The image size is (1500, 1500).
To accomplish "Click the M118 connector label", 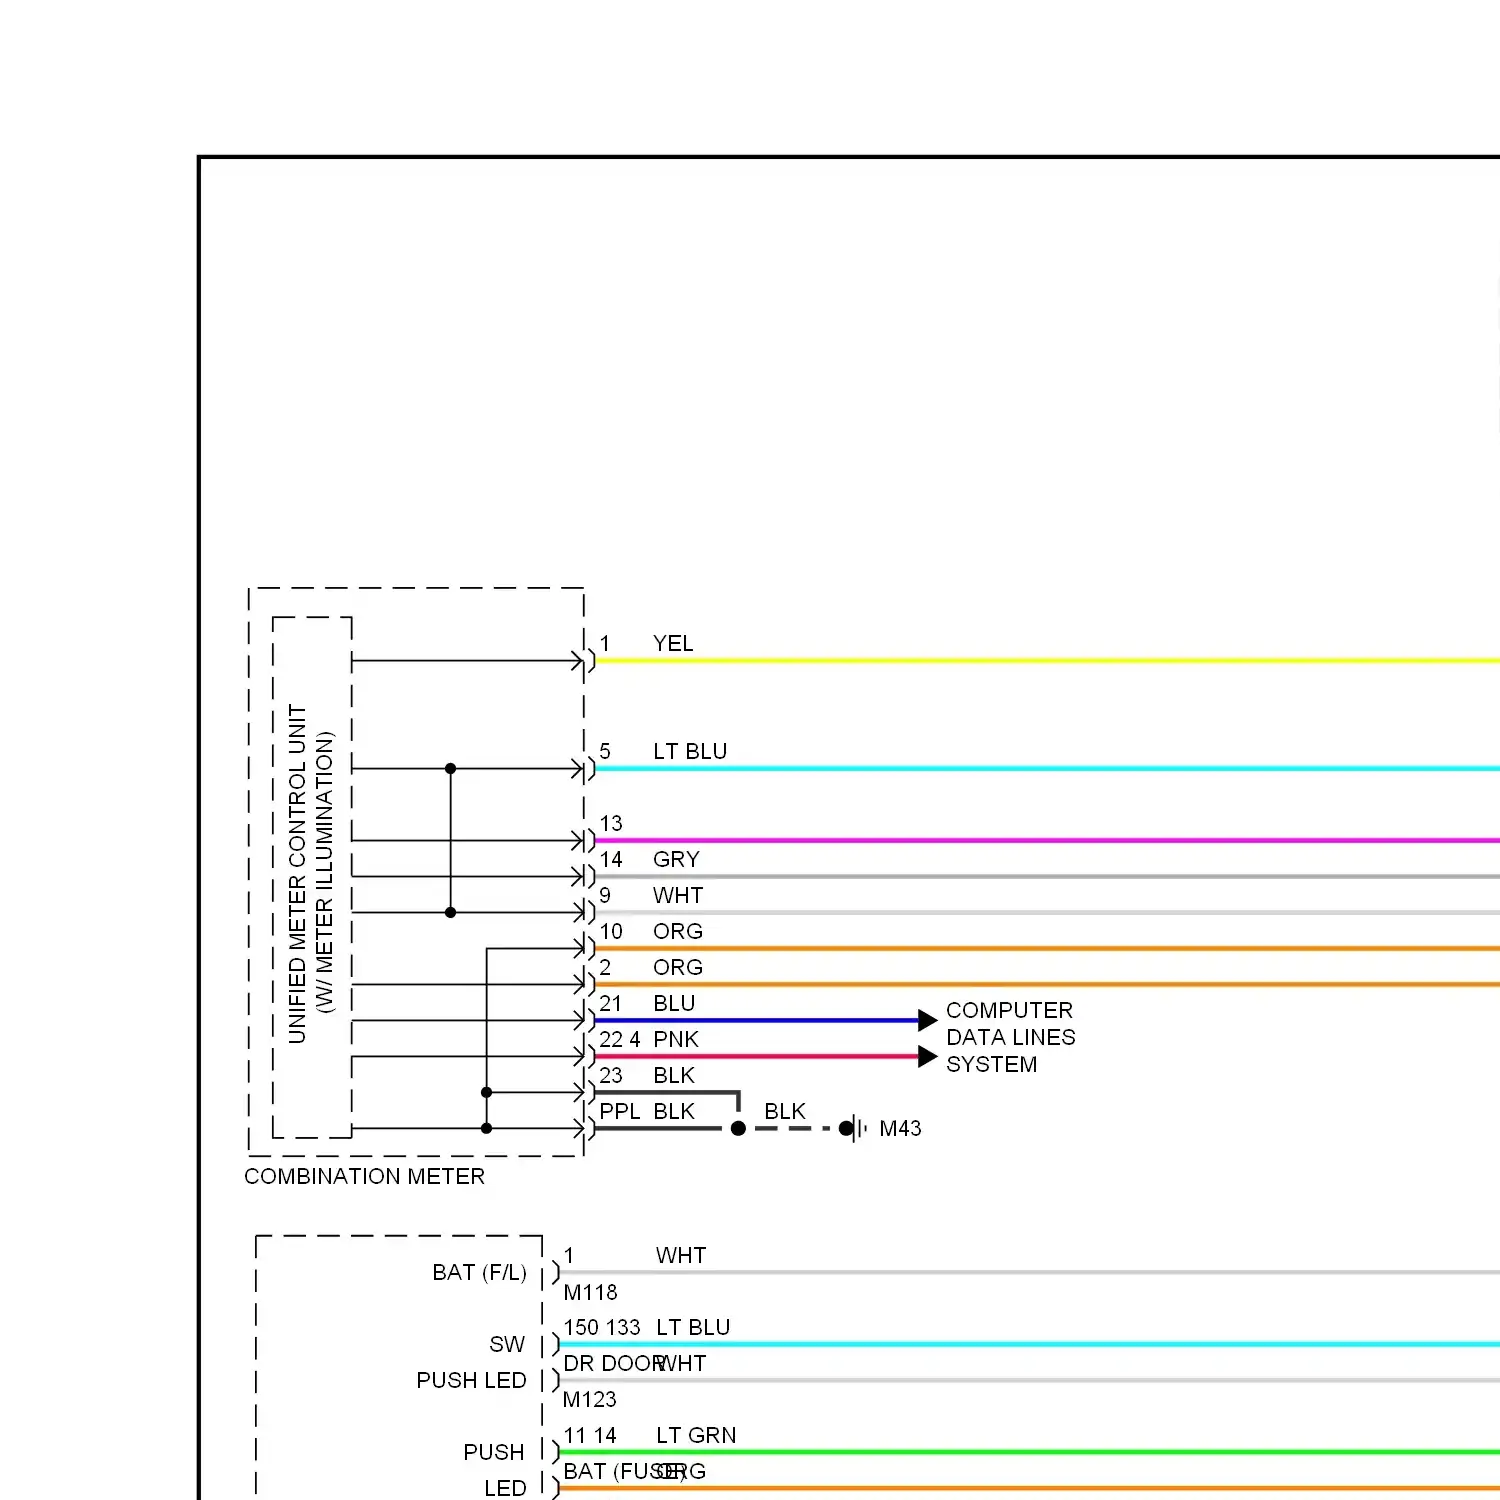I will click(x=590, y=1292).
